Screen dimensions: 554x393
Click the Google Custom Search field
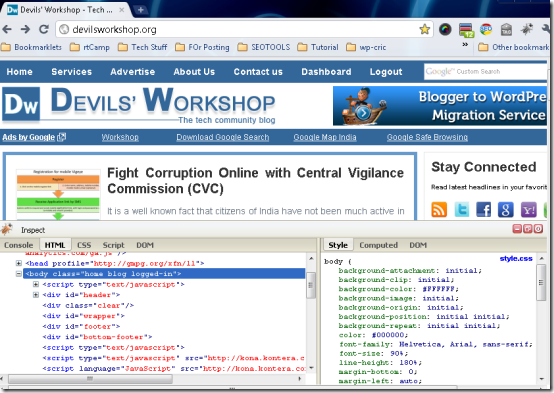tap(486, 72)
